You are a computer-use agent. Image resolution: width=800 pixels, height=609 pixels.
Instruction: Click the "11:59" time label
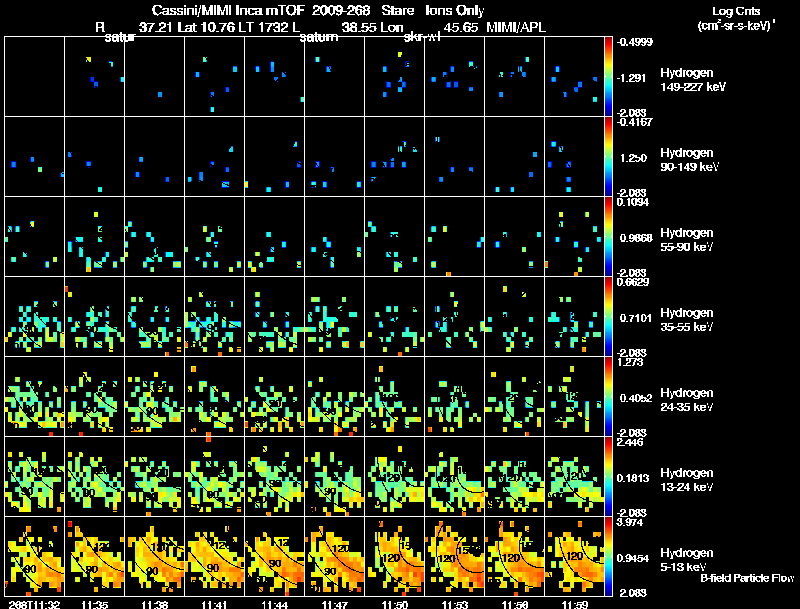(574, 604)
